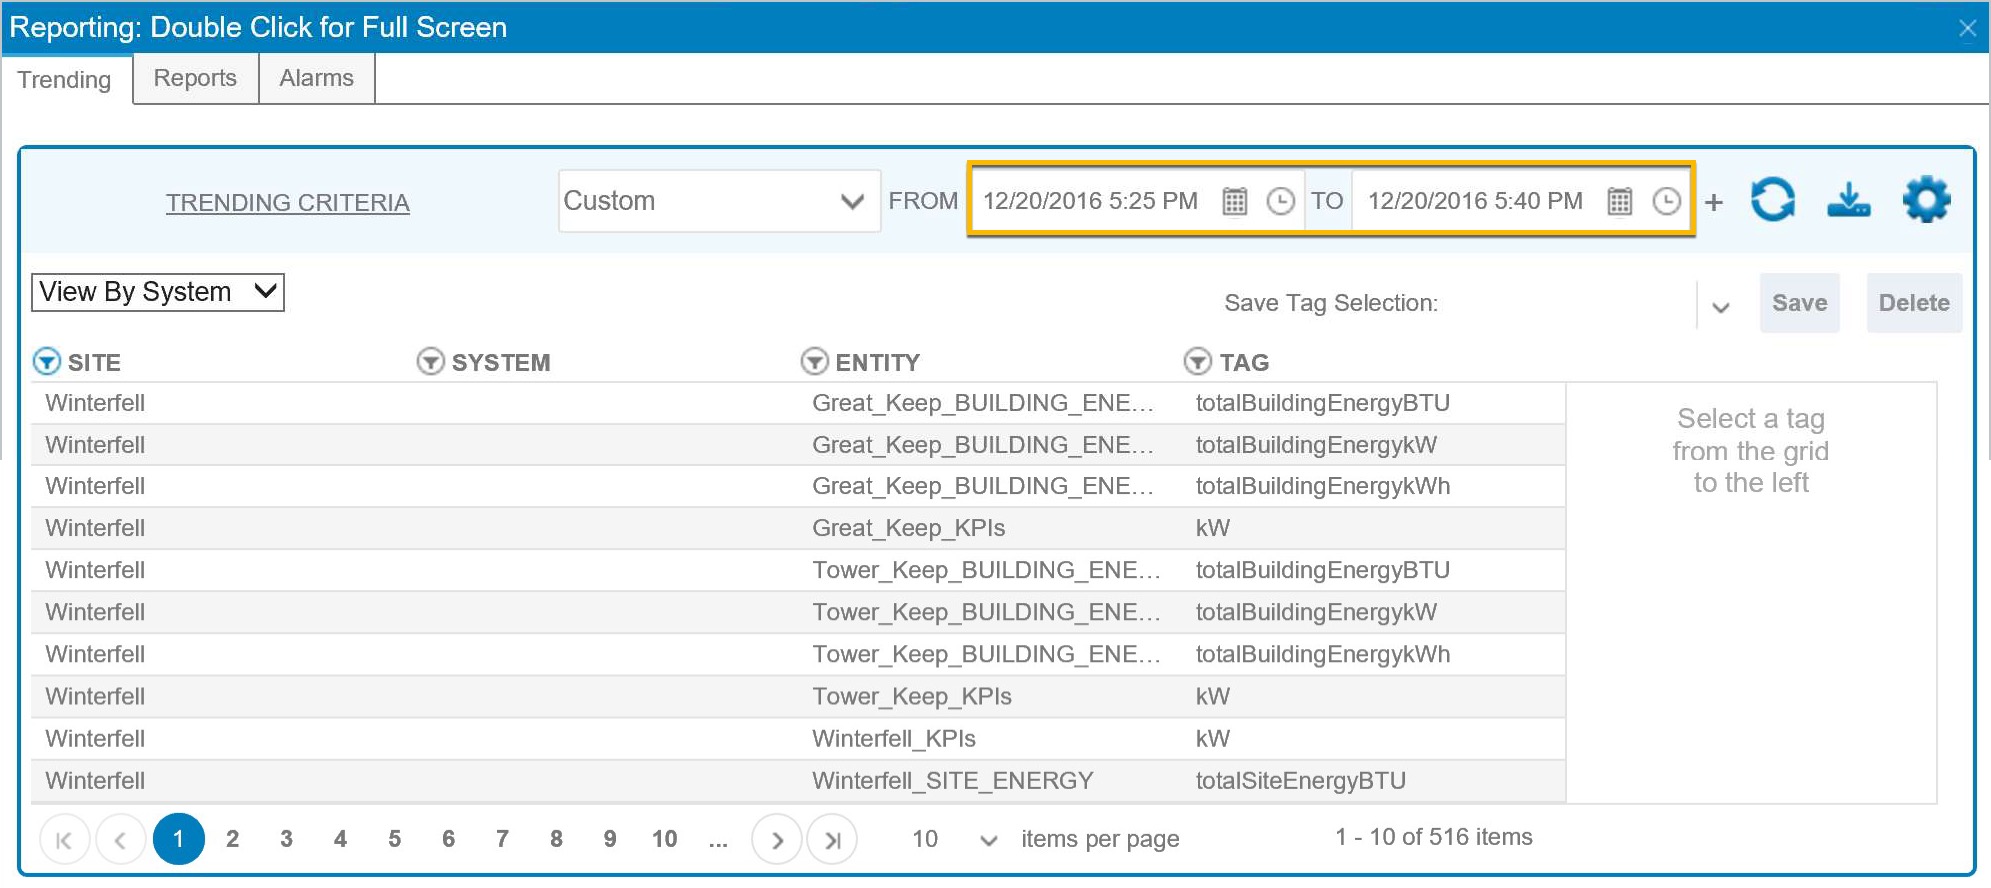Go to page 8
The image size is (1991, 888).
pos(556,839)
